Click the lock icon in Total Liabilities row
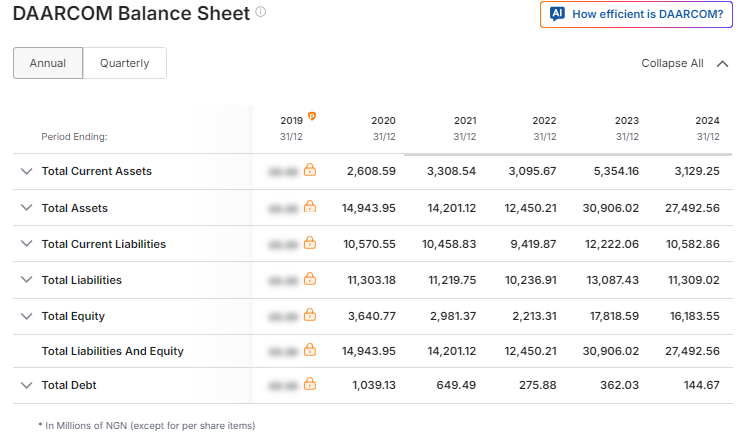The height and width of the screenshot is (436, 742). pyautogui.click(x=310, y=278)
